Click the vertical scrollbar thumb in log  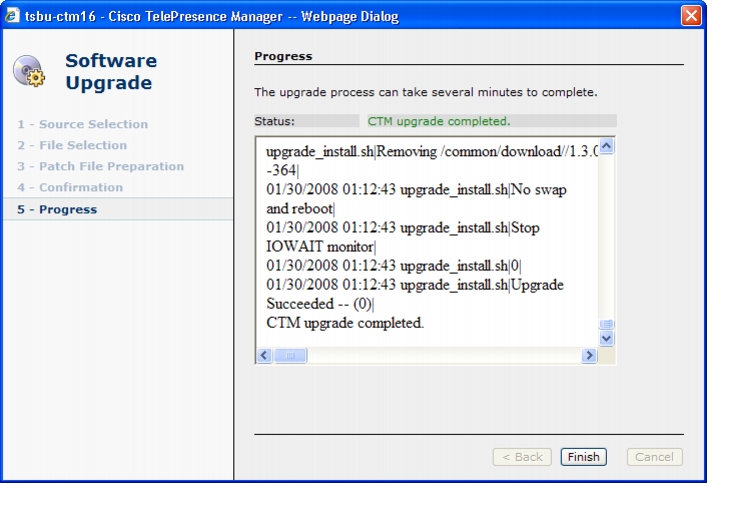click(606, 324)
